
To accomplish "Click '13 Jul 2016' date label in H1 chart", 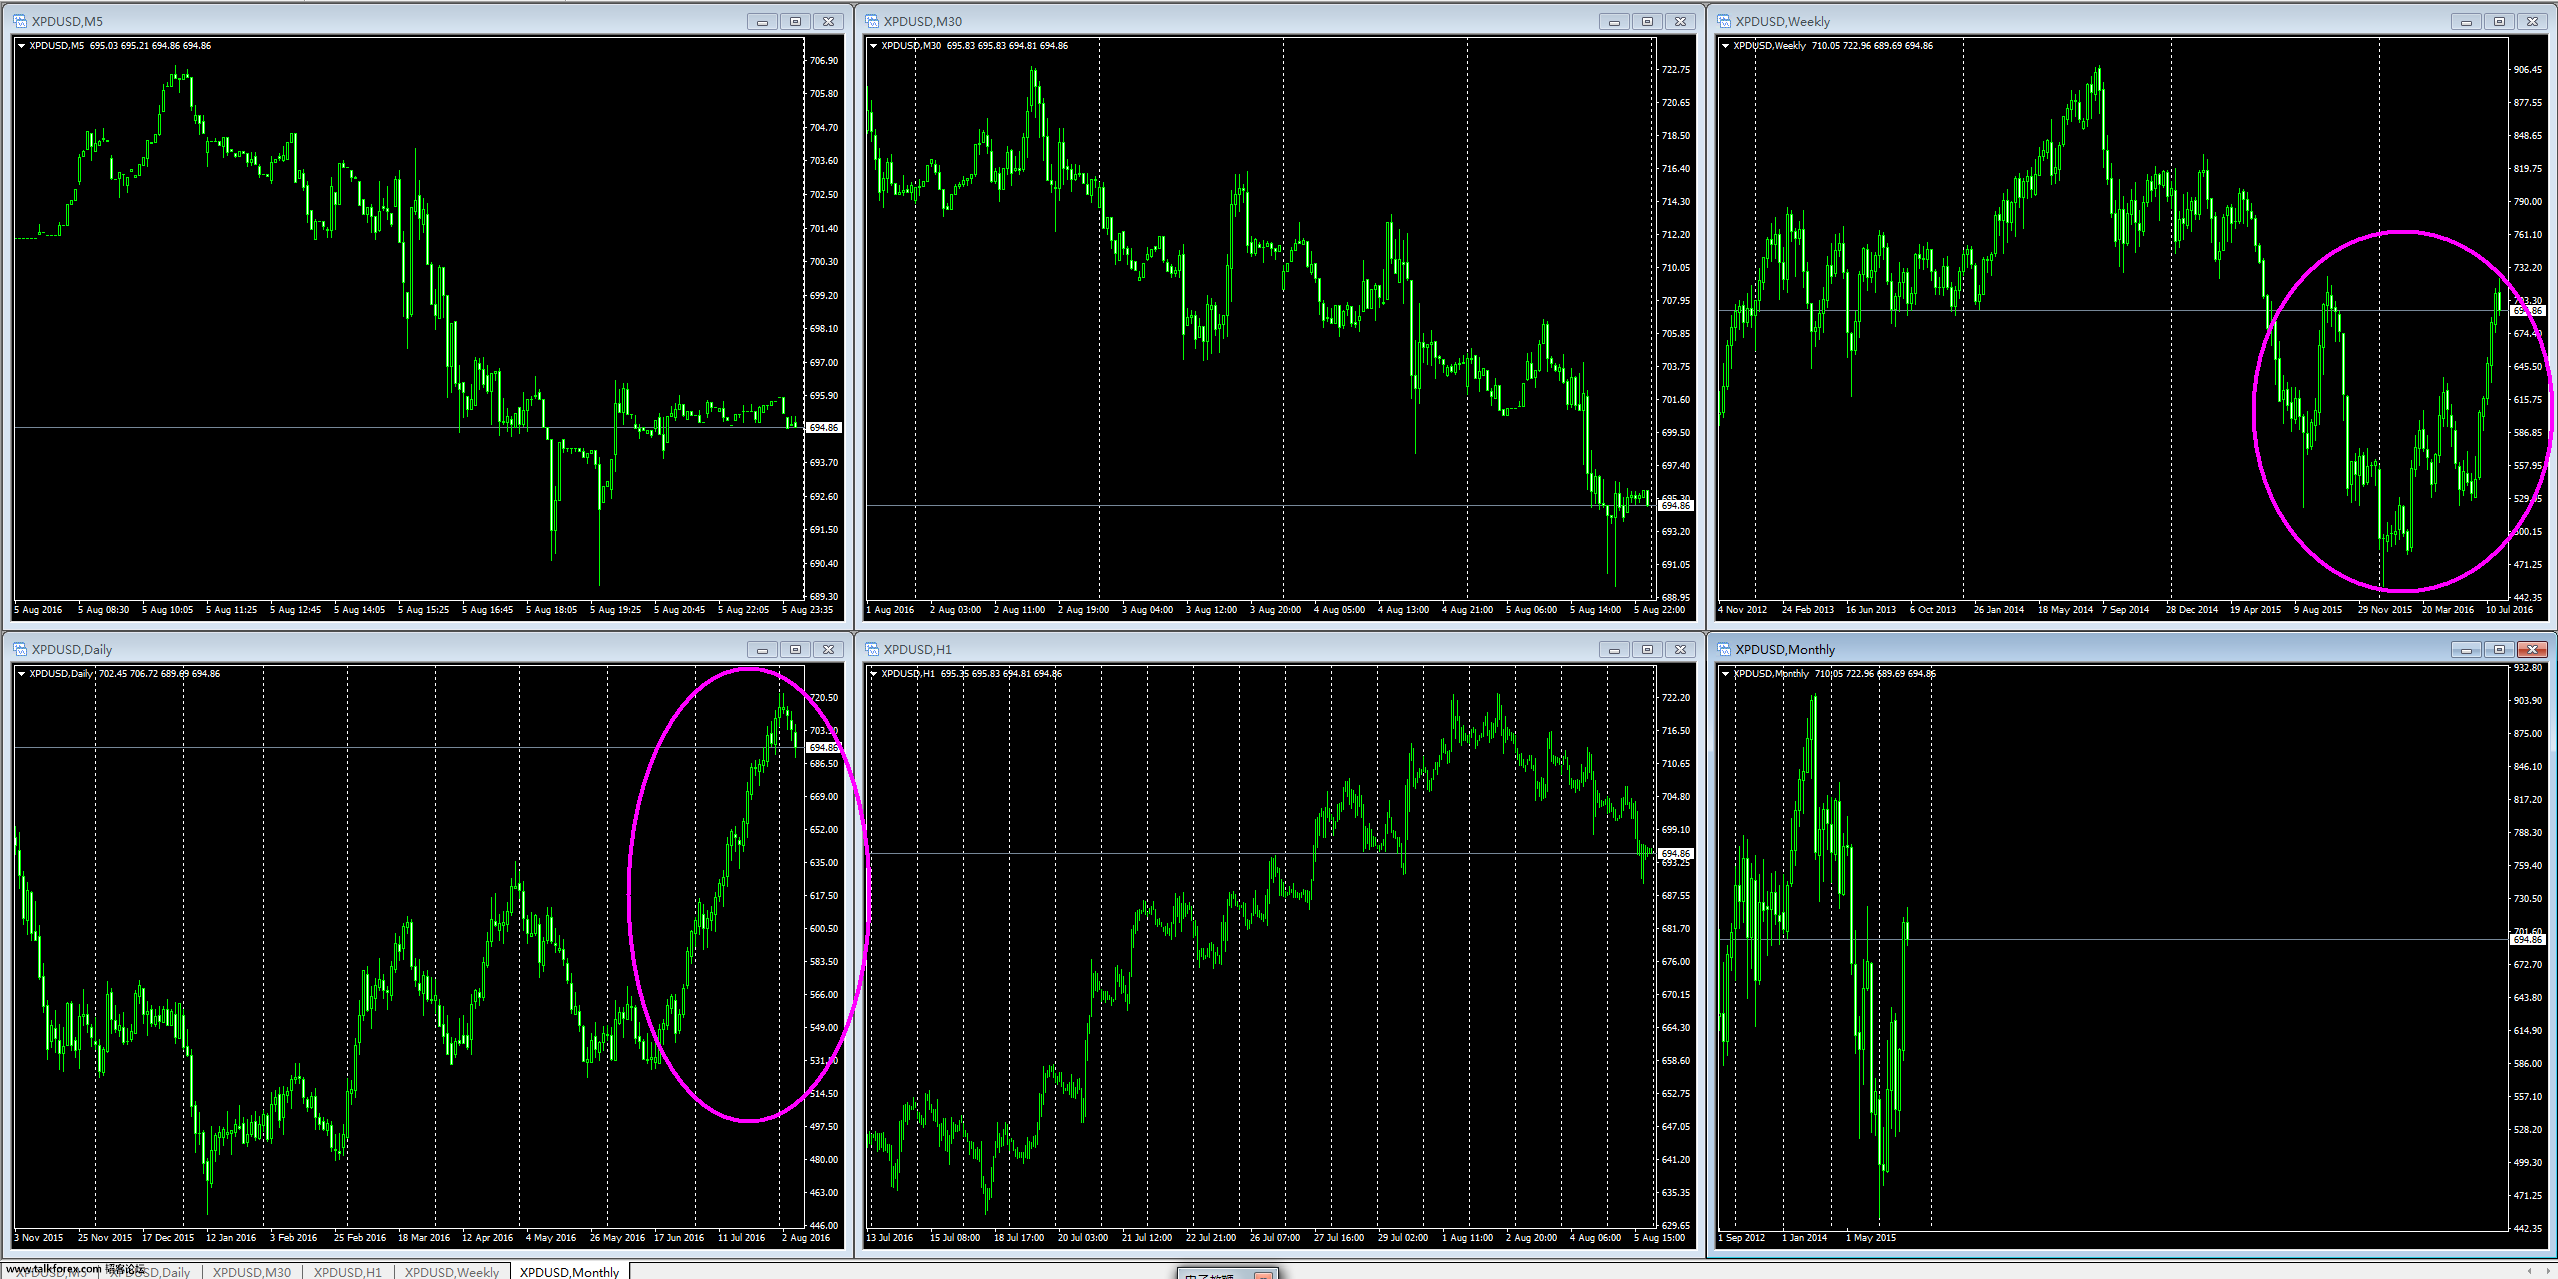I will [889, 1237].
